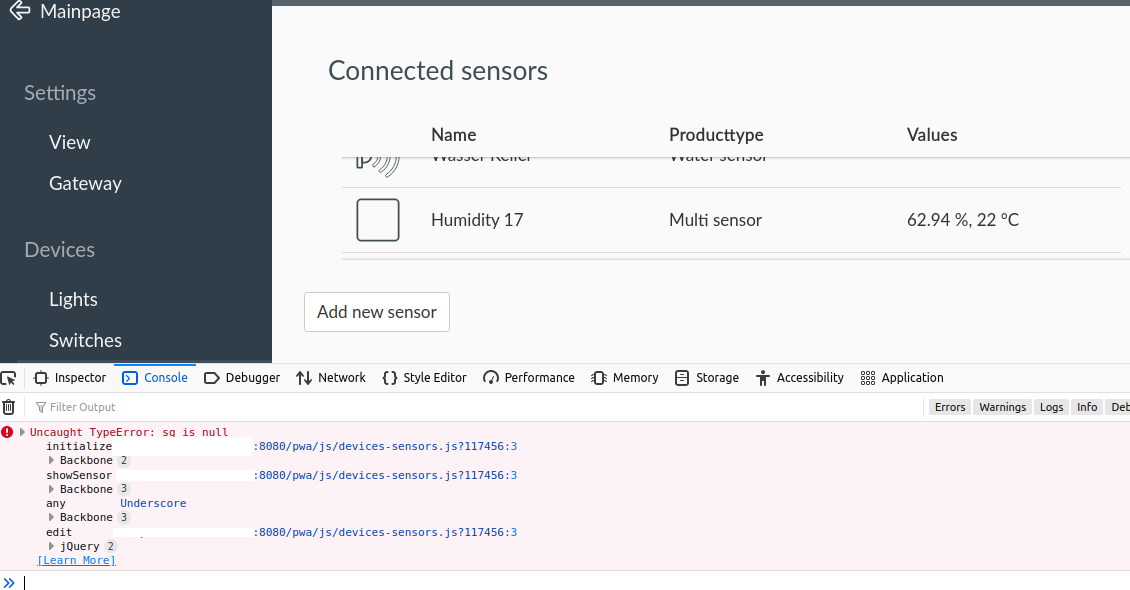Switch to the Debugger tab
This screenshot has height=590, width=1130.
239,378
